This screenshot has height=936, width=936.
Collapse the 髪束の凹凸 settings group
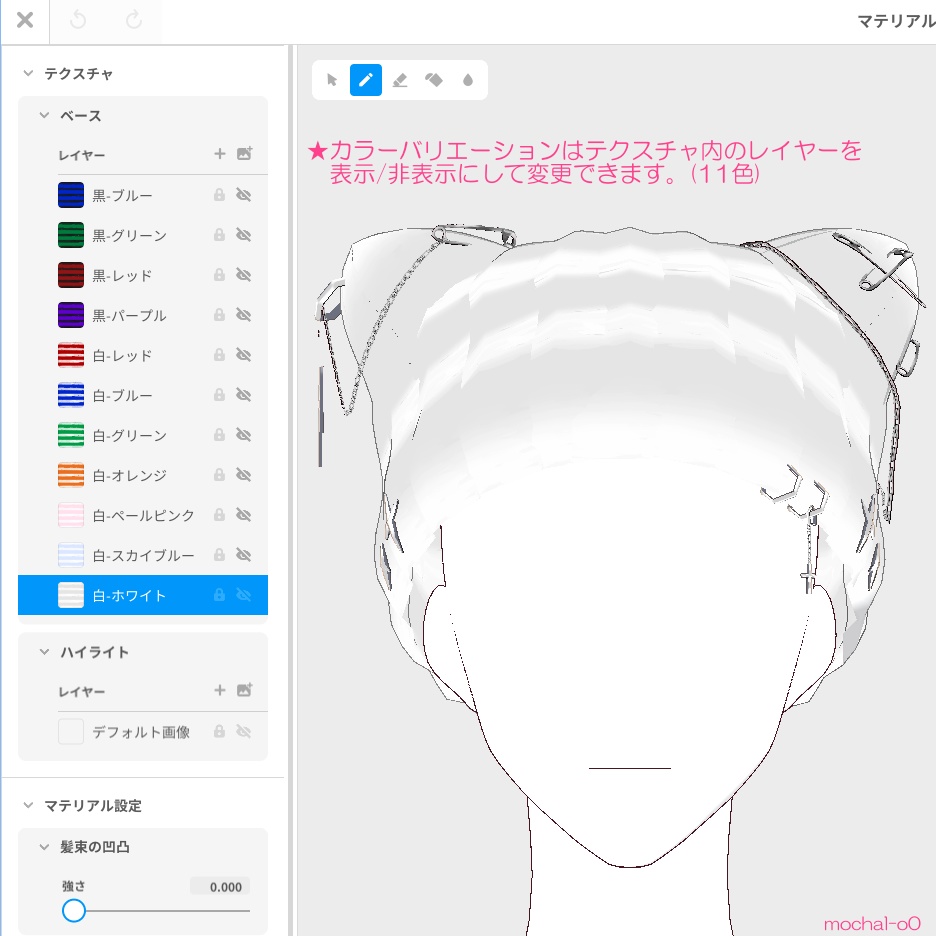[44, 846]
